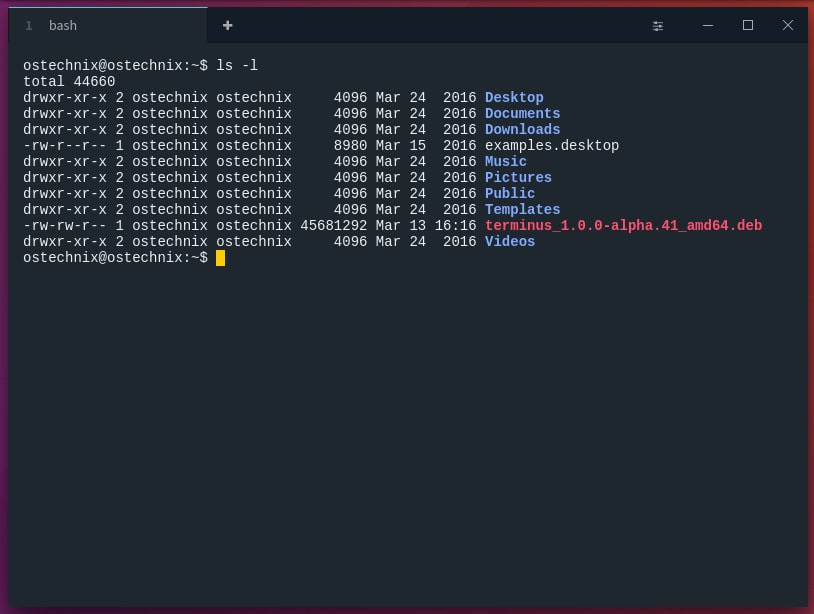This screenshot has width=814, height=614.
Task: Open a new tab with the plus icon
Action: pos(228,25)
